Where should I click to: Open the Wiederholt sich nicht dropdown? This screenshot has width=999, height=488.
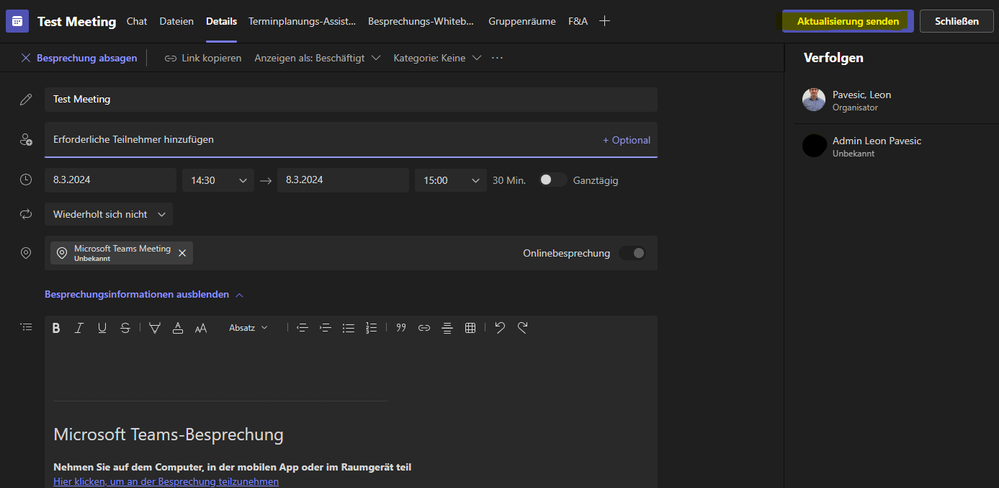click(x=109, y=215)
